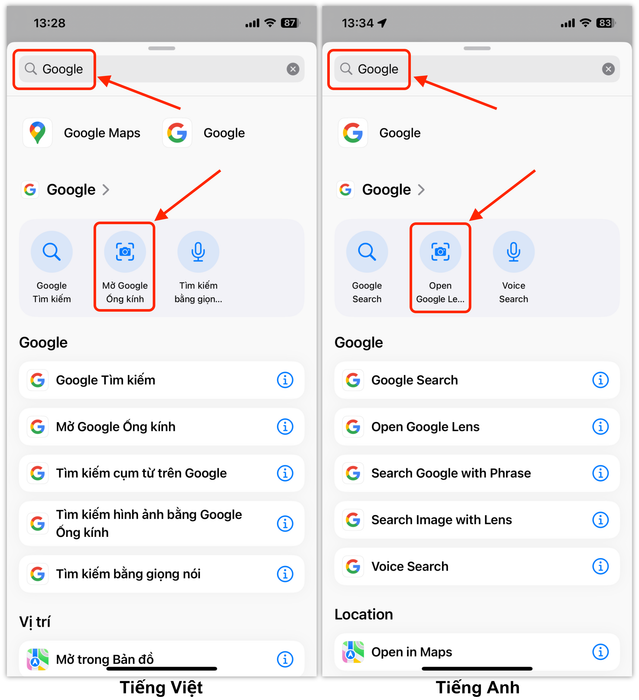
Task: Grab the sheet handle atop the English screen
Action: [x=477, y=48]
